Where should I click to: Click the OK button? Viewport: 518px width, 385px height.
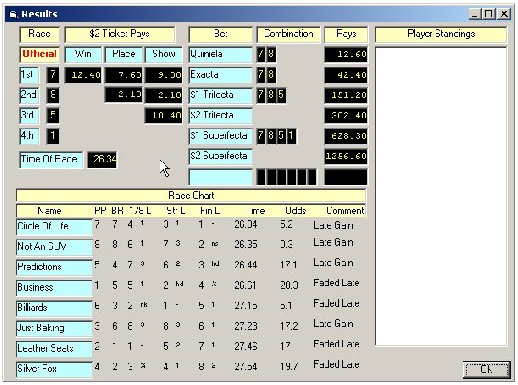point(486,369)
